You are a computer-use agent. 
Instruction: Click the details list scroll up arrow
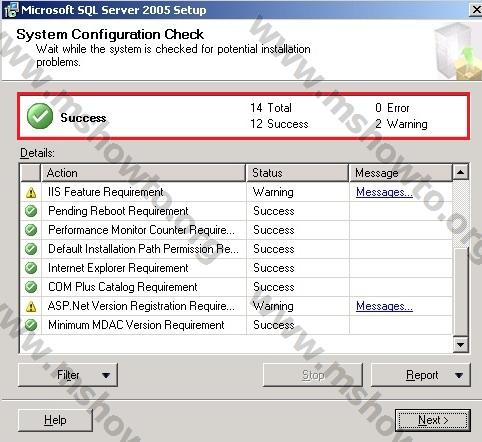point(461,172)
